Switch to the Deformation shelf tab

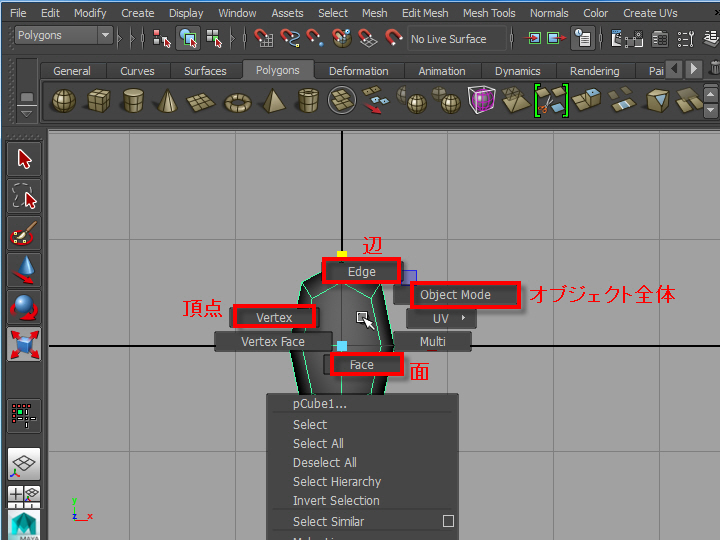pos(358,71)
